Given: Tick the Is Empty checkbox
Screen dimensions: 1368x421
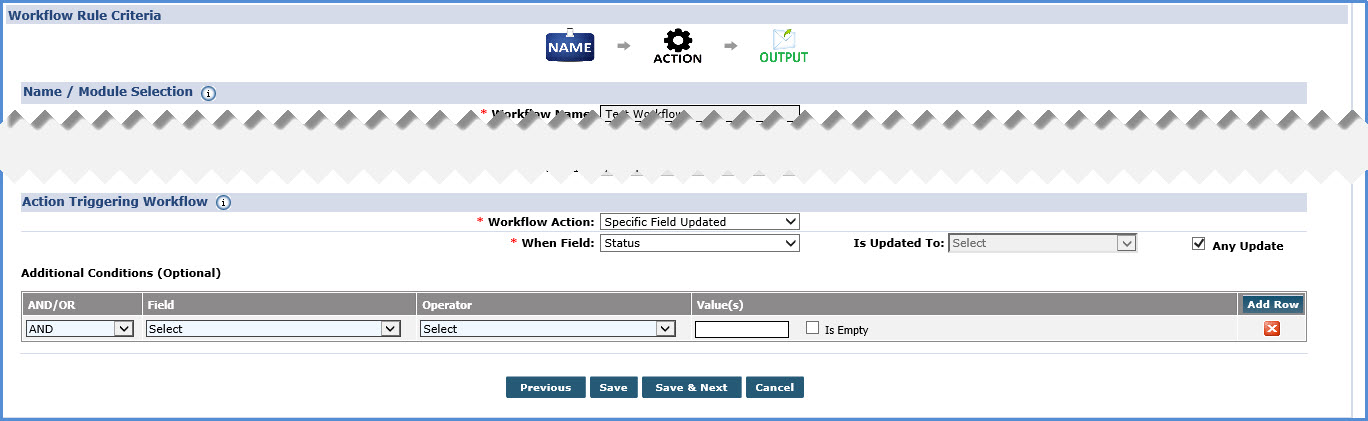Looking at the screenshot, I should (x=813, y=328).
